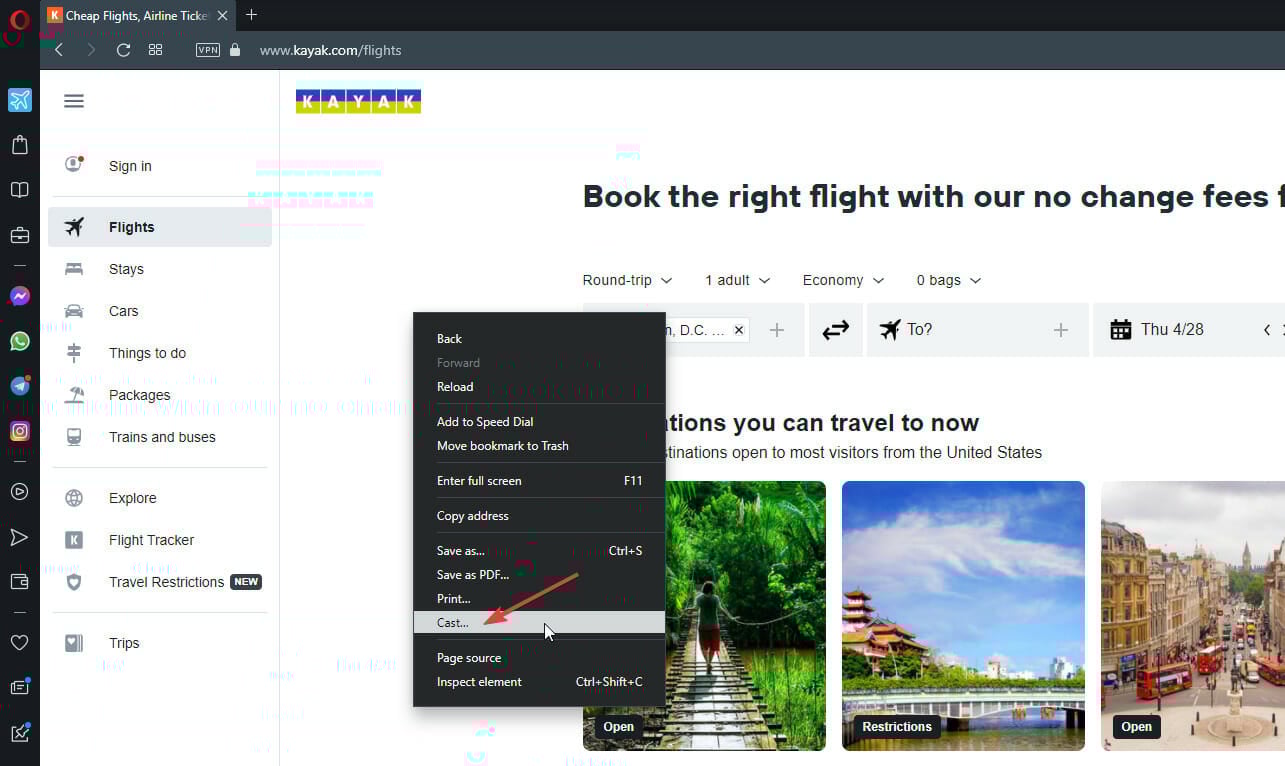Open the 0 bags dropdown

coord(949,281)
